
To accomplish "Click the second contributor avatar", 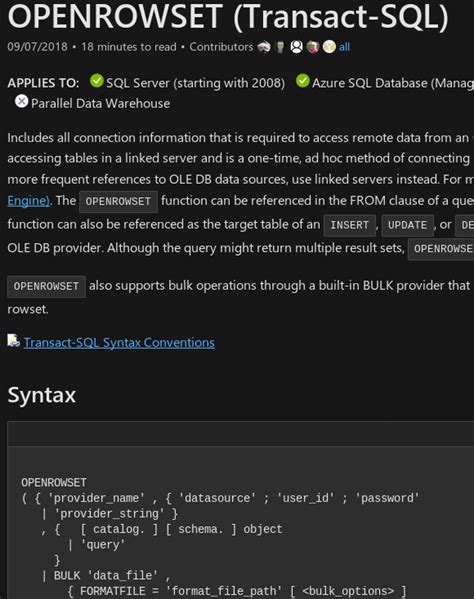I will pyautogui.click(x=280, y=47).
